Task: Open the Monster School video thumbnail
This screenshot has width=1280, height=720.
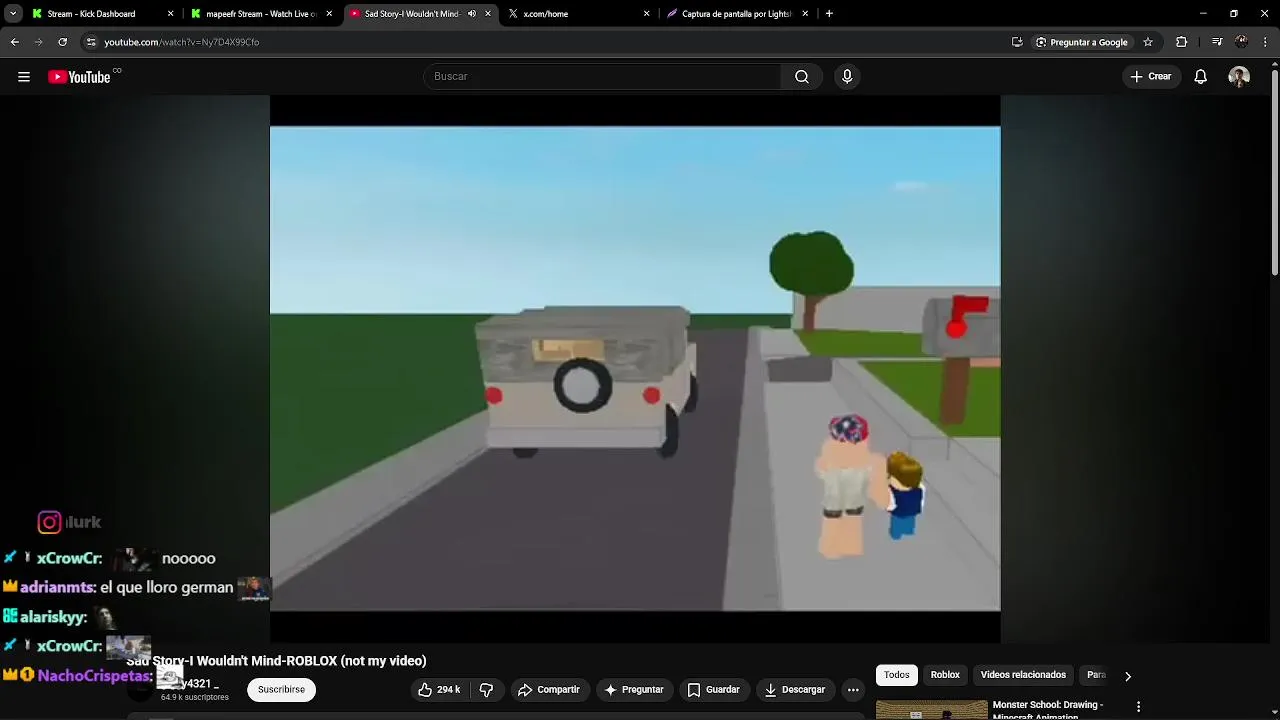Action: click(x=931, y=711)
